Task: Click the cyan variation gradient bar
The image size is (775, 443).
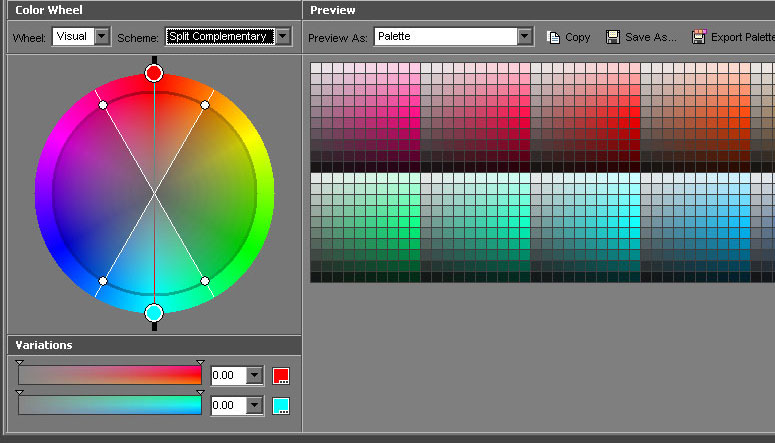Action: pyautogui.click(x=110, y=405)
